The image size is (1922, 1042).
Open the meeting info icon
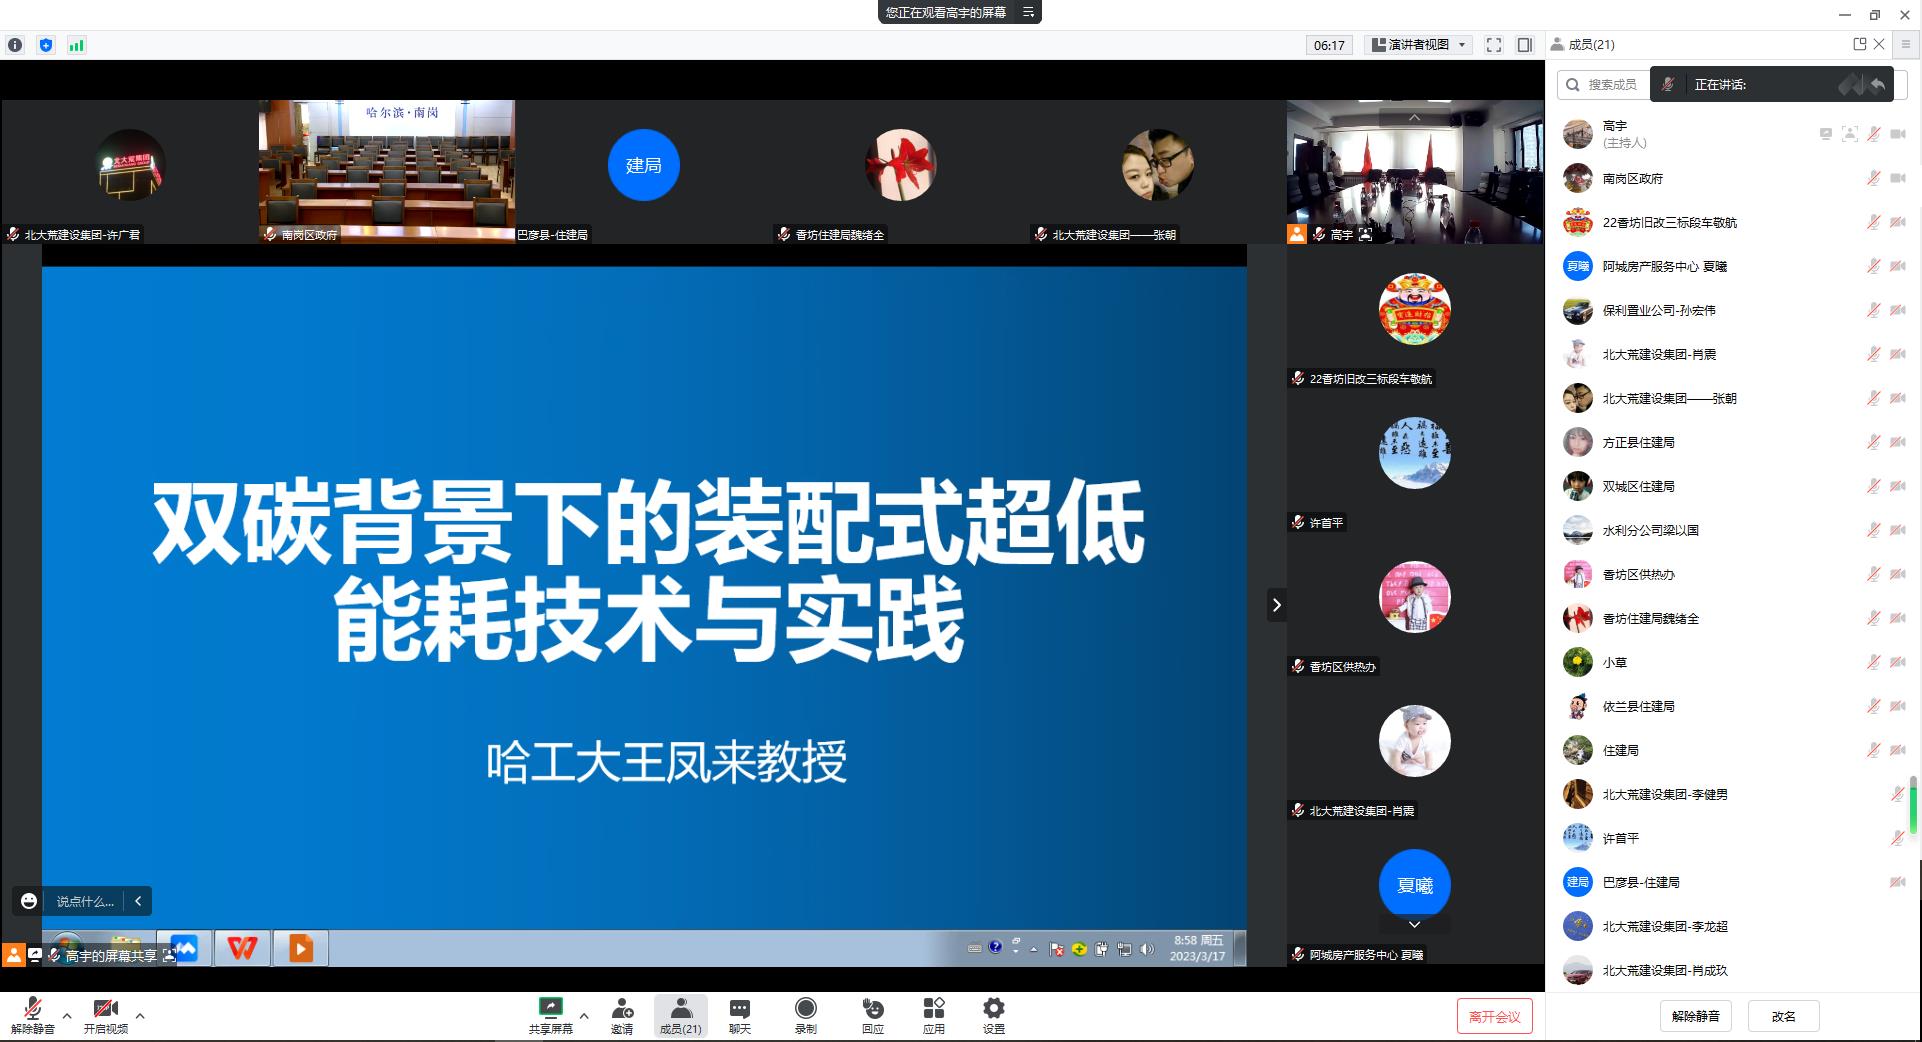pos(15,45)
